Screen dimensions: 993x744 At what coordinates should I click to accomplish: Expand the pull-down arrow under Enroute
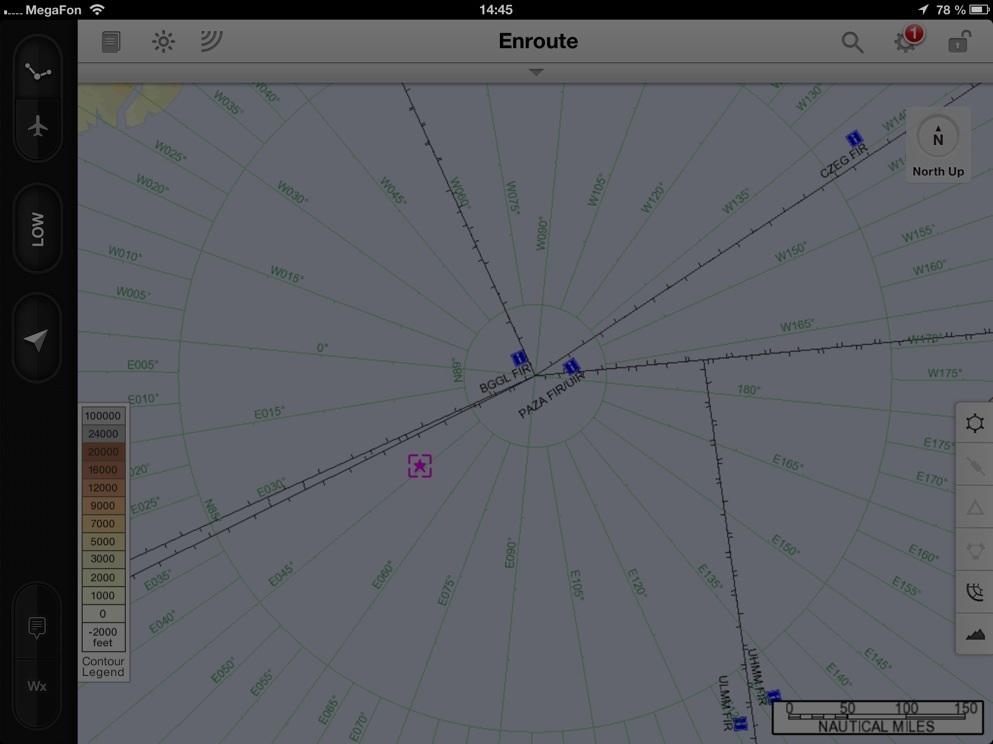[x=536, y=72]
